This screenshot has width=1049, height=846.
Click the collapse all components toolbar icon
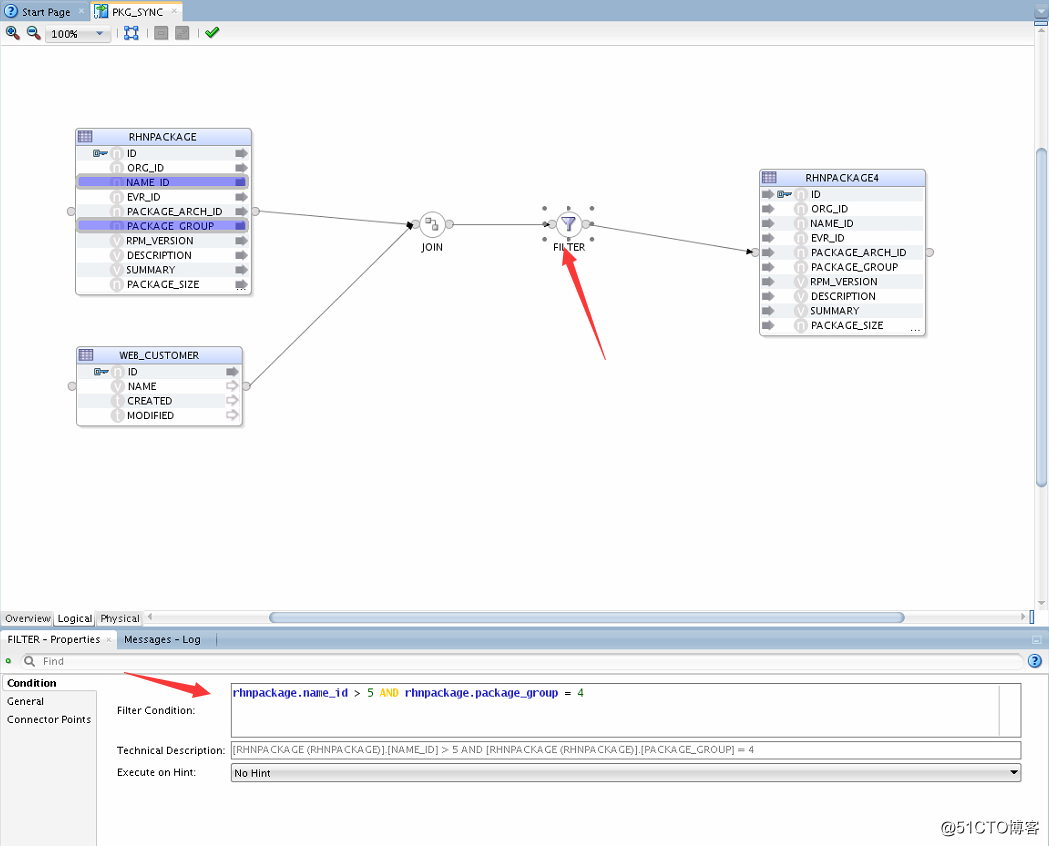[x=161, y=33]
